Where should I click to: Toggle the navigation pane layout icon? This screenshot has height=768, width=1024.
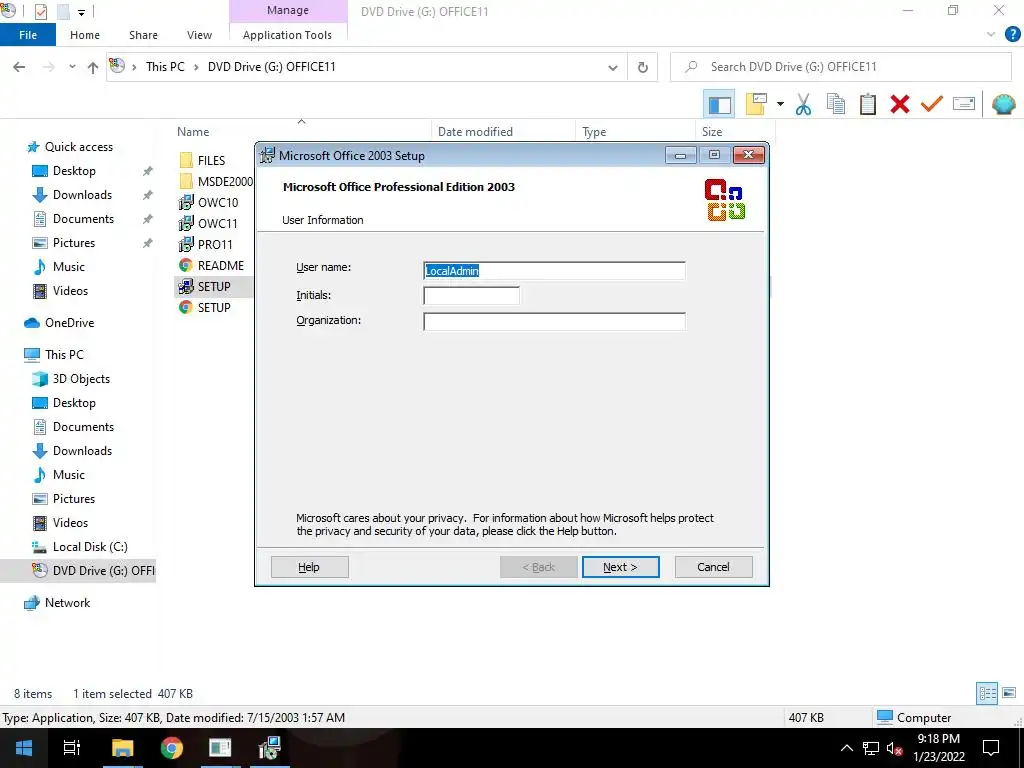click(719, 104)
